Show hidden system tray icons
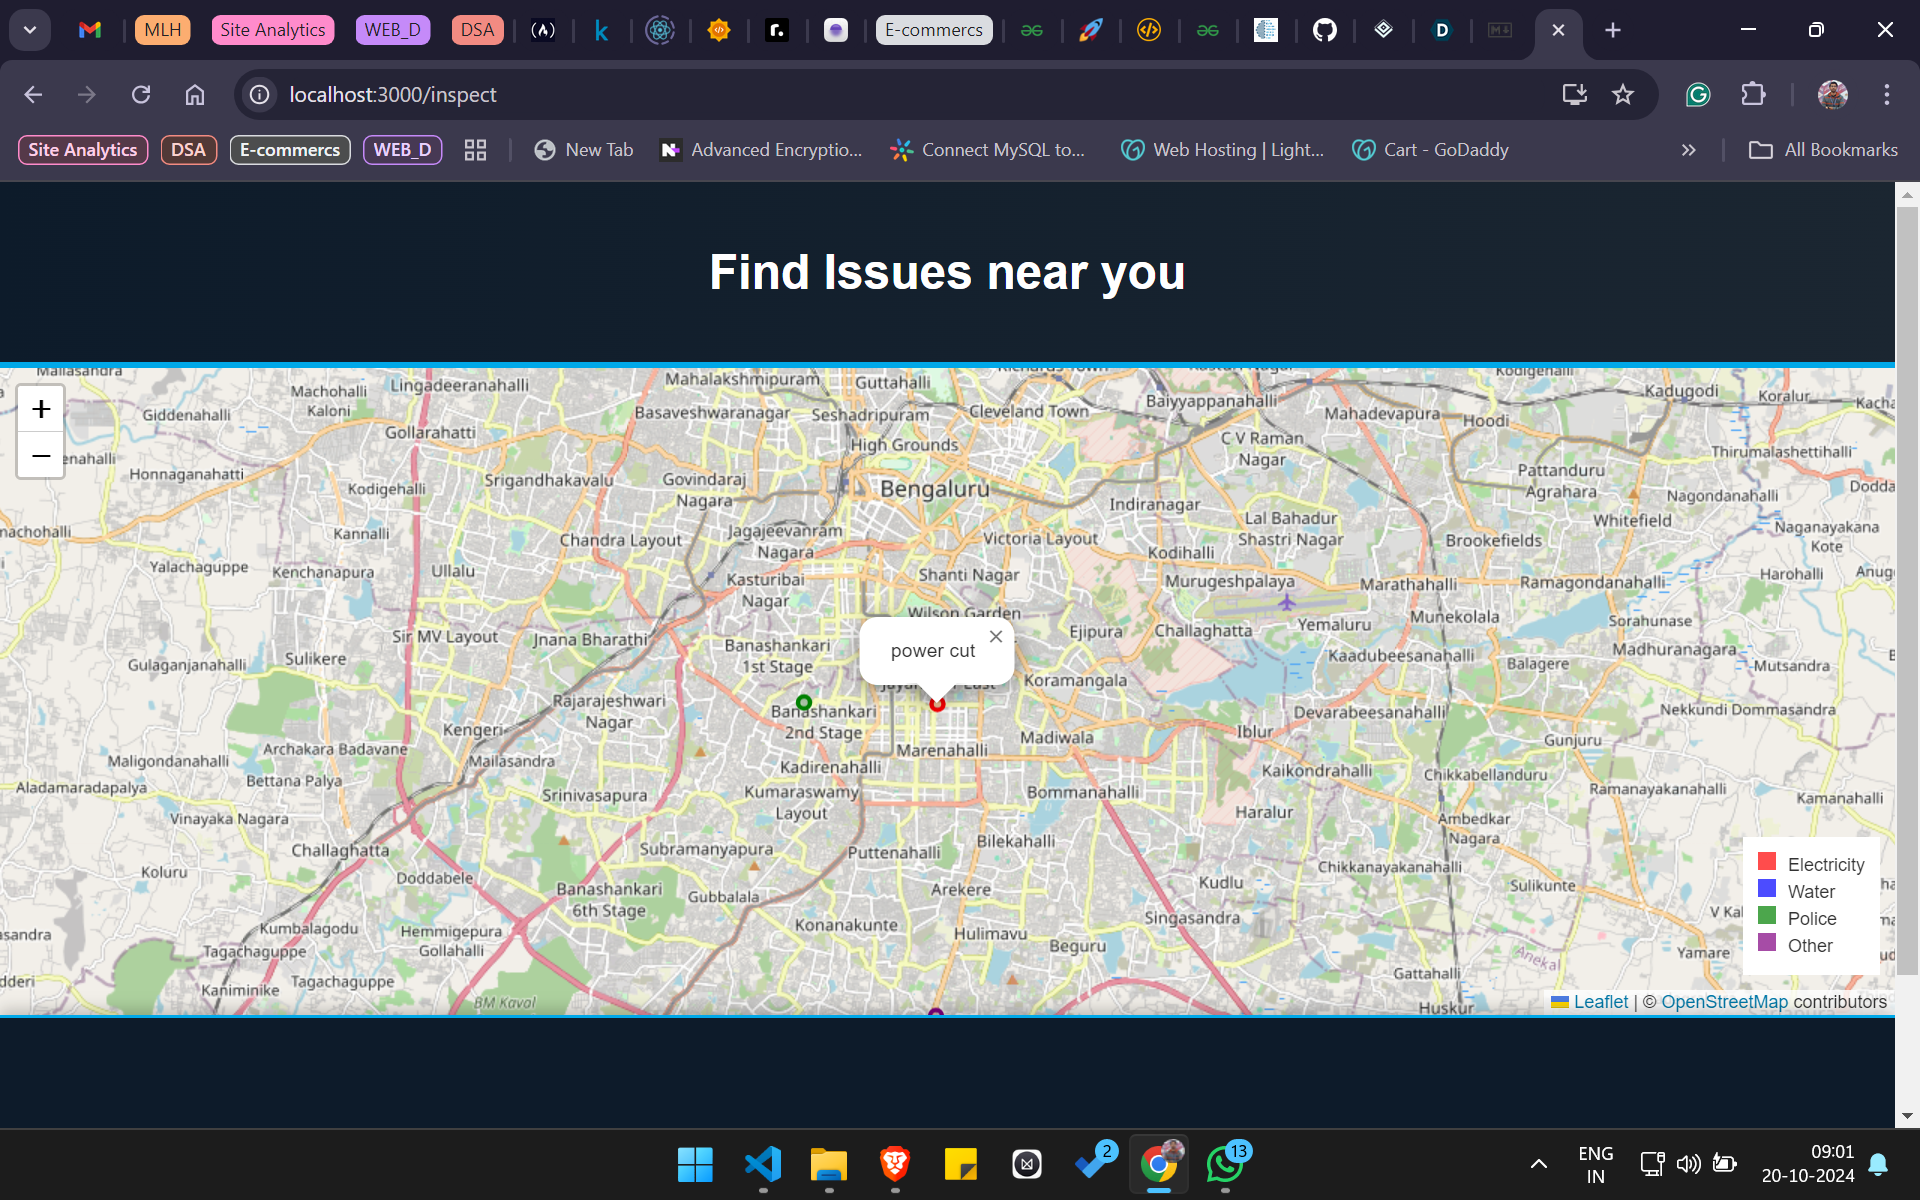Viewport: 1920px width, 1200px height. coord(1538,1164)
